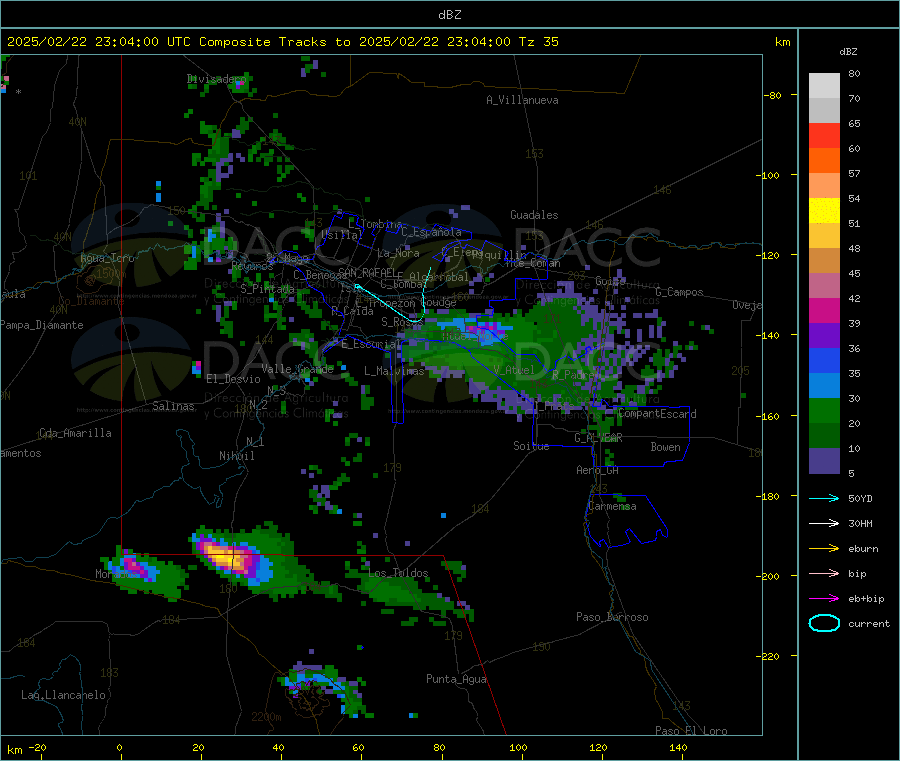Click the 'Tz 35' threshold text
Image resolution: width=900 pixels, height=761 pixels.
coord(538,42)
